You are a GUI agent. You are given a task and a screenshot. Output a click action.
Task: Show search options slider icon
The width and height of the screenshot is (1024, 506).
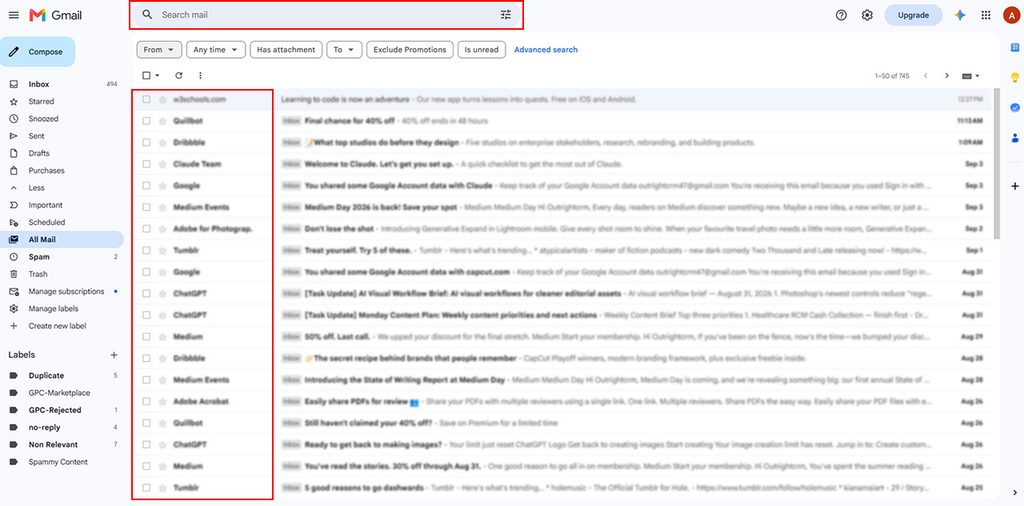(x=506, y=14)
